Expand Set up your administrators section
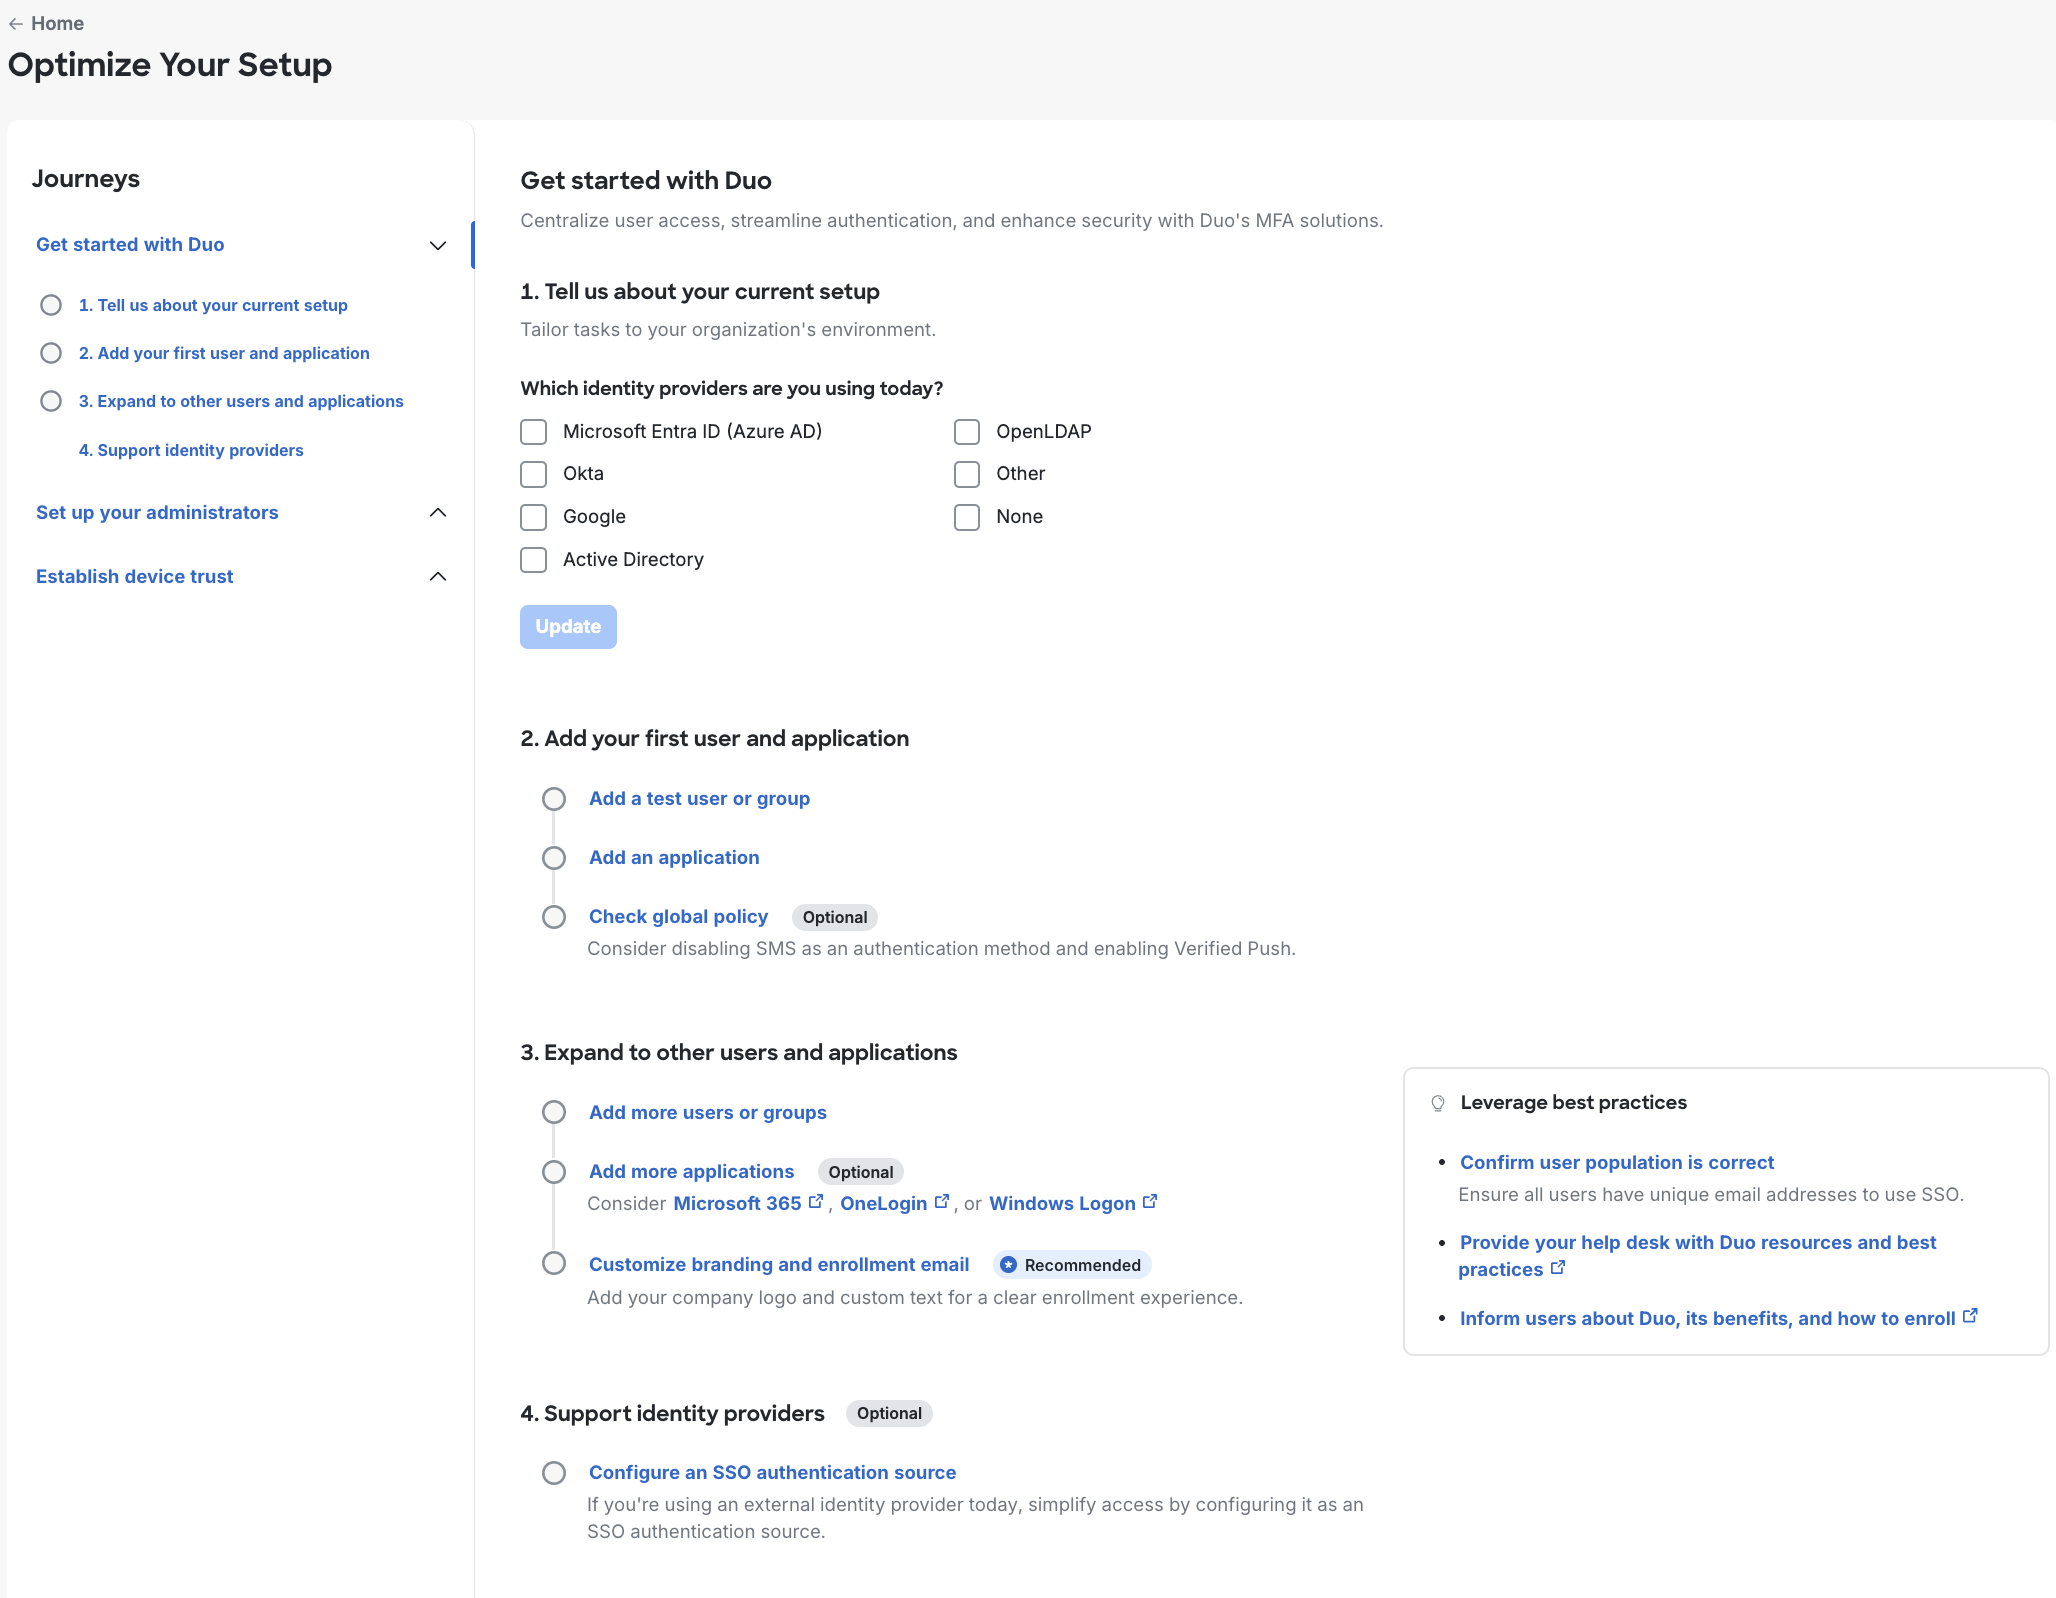This screenshot has width=2056, height=1598. pos(437,513)
